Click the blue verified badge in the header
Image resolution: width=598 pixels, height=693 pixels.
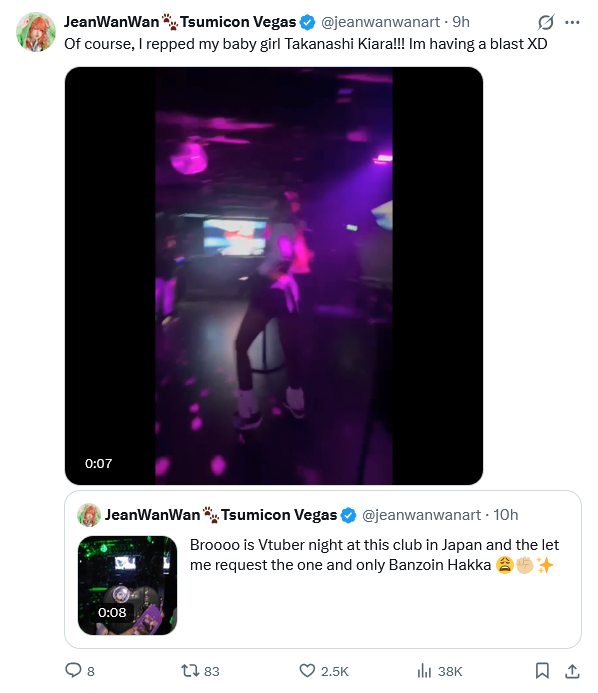[x=308, y=22]
